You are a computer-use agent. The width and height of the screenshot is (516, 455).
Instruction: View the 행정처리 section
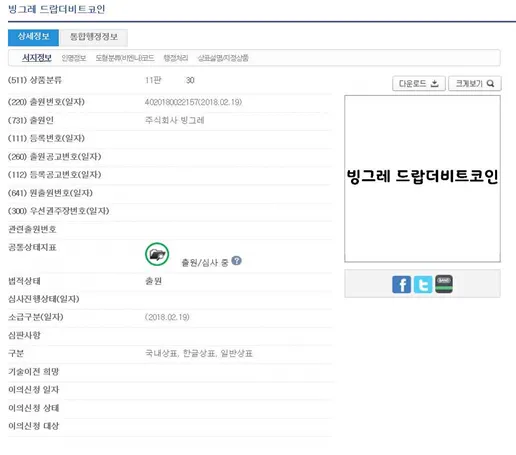pyautogui.click(x=176, y=58)
